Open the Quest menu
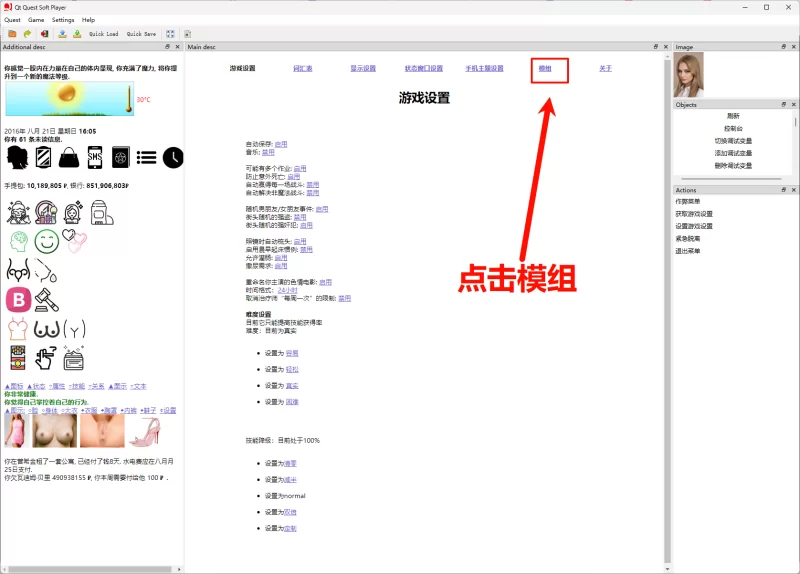Image resolution: width=800 pixels, height=574 pixels. click(x=12, y=20)
